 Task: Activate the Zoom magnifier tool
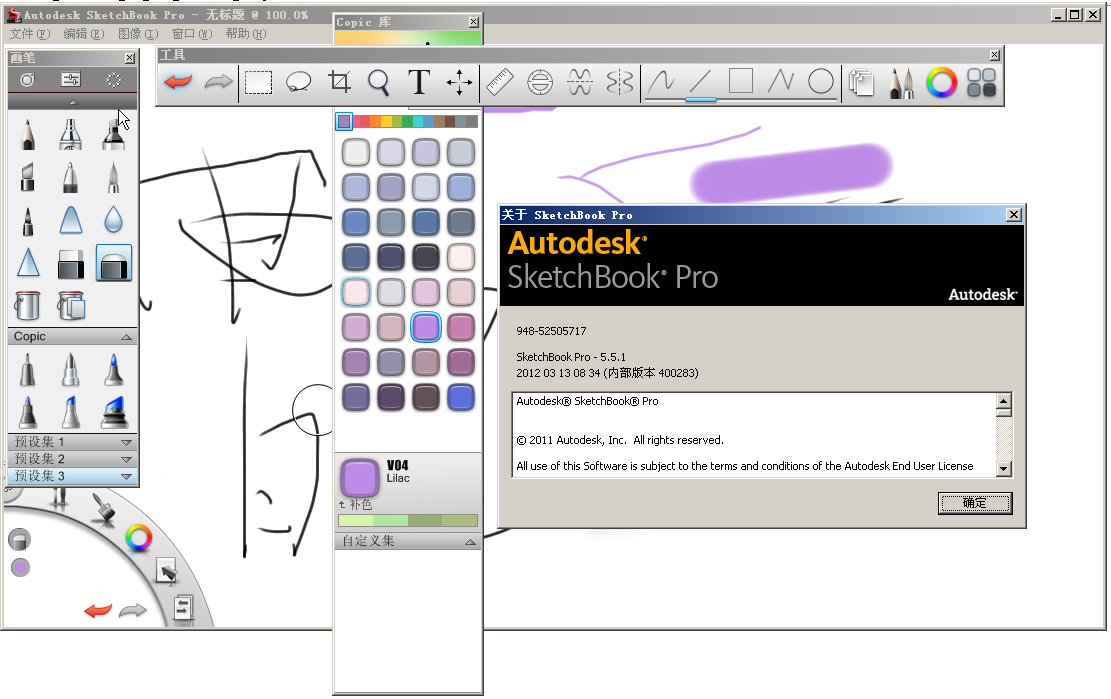point(379,82)
